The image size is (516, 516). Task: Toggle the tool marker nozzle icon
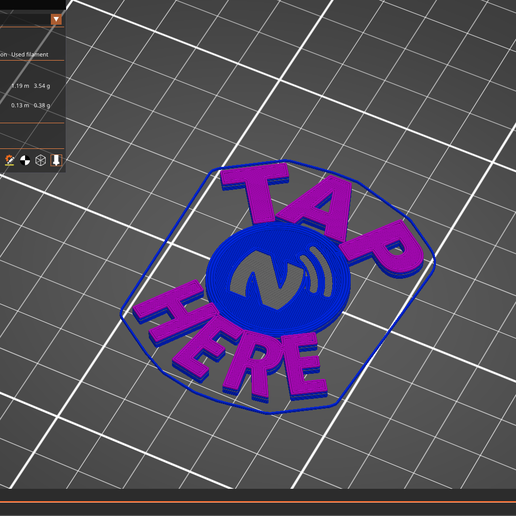56,160
